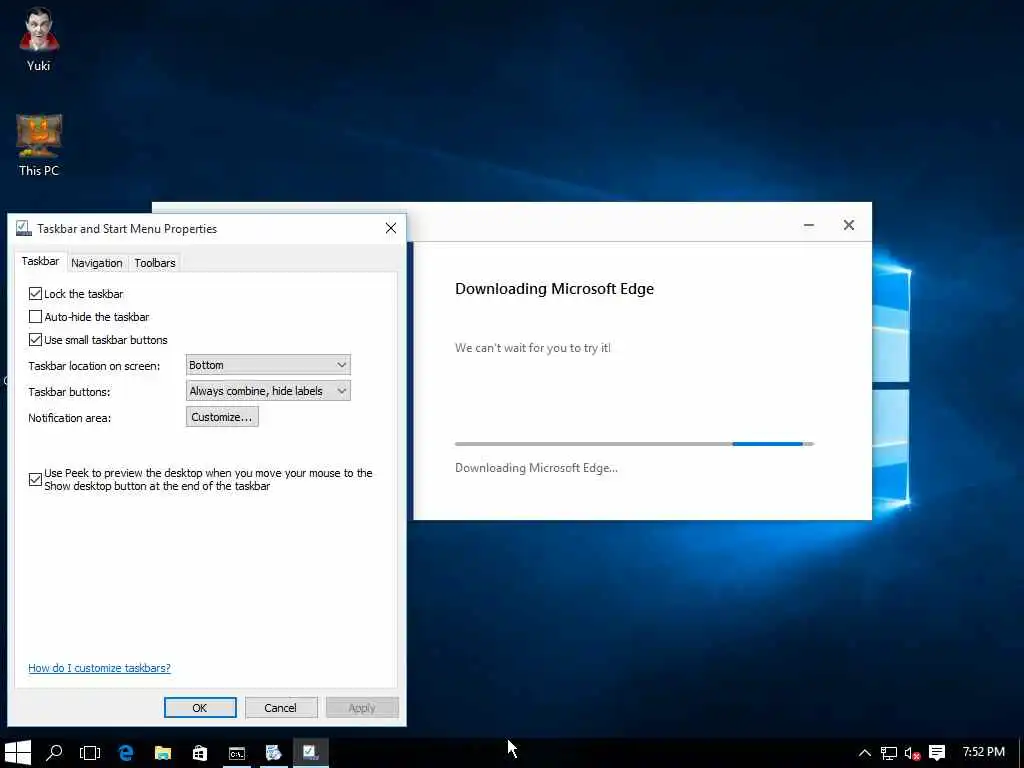Click the 'We can't wait for you' text
Image resolution: width=1024 pixels, height=768 pixels.
point(533,348)
